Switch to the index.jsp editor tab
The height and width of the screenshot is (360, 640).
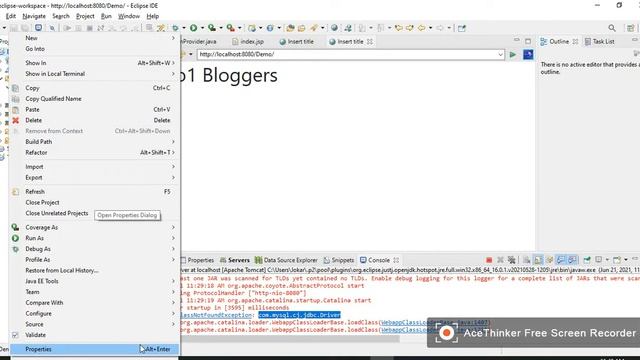[x=248, y=42]
